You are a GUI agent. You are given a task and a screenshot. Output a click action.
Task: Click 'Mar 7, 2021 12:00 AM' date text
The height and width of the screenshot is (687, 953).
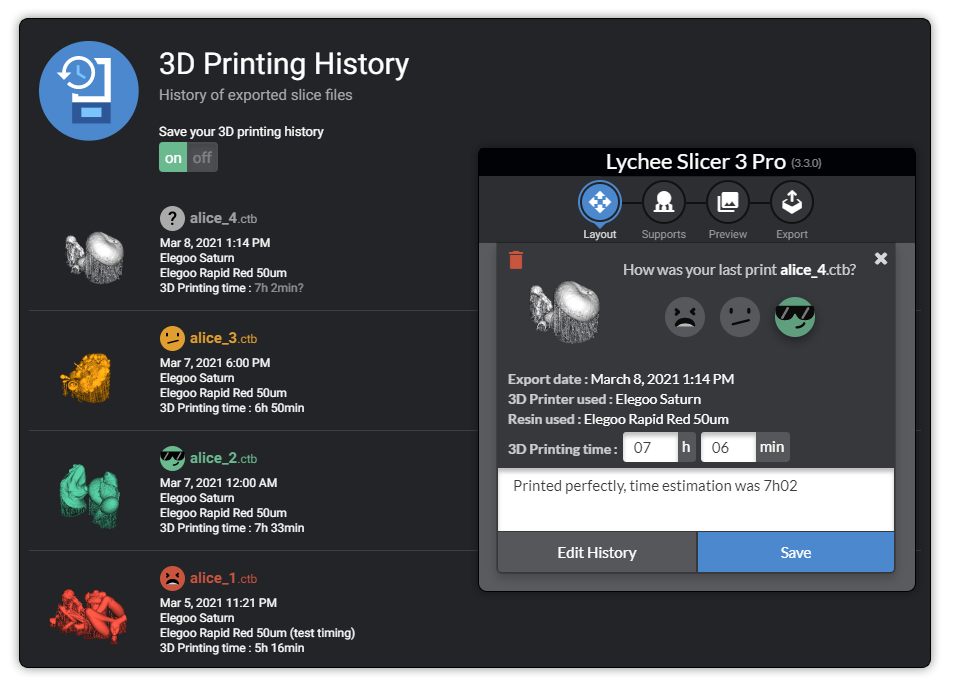coord(218,483)
